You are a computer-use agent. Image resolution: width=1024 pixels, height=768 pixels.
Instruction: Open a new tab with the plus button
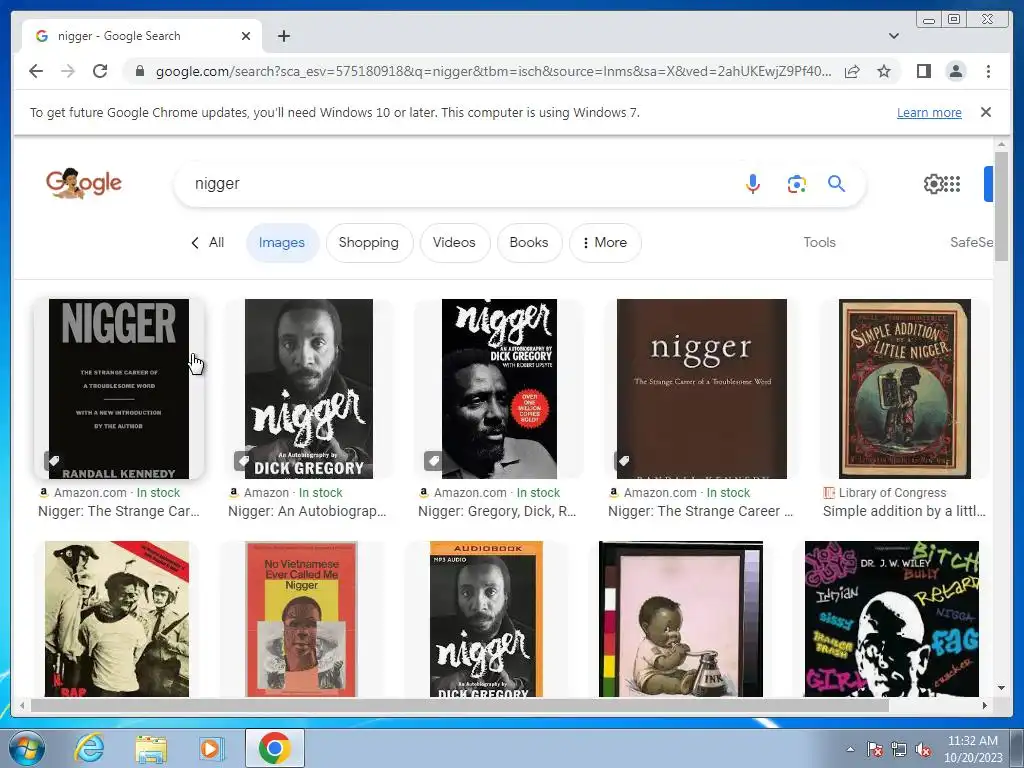tap(283, 36)
